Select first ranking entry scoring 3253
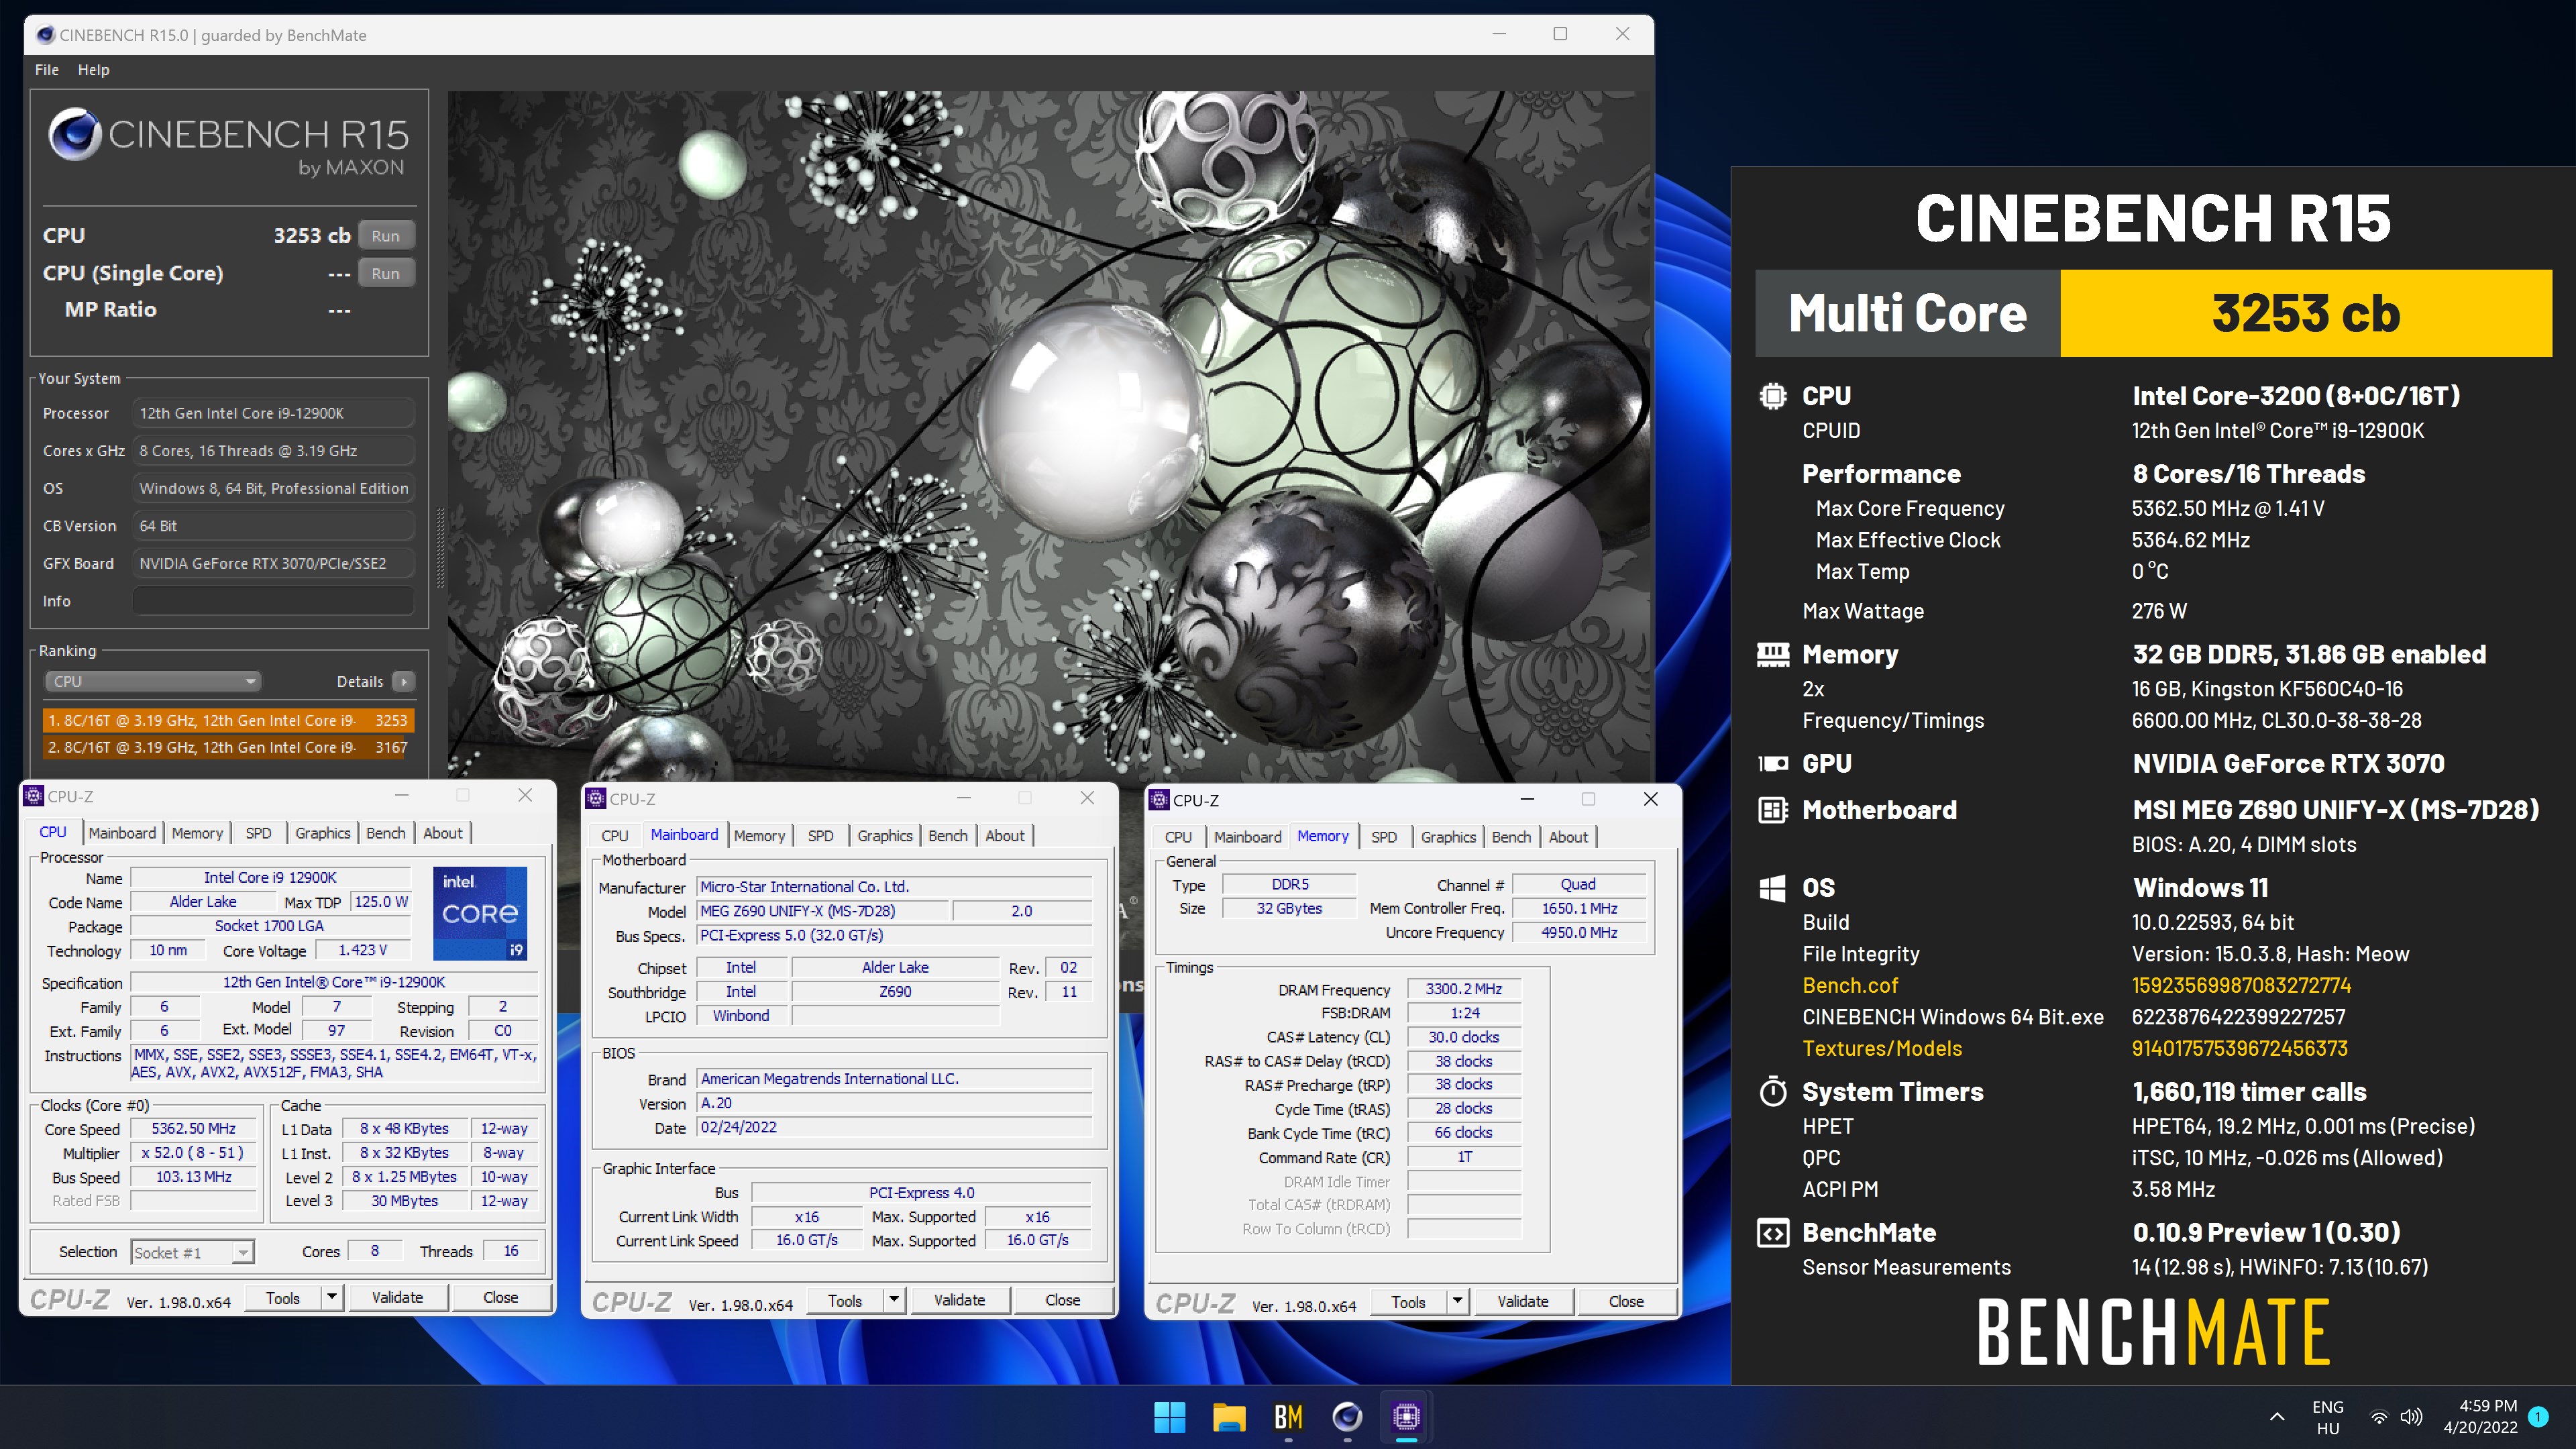Screen dimensions: 2576x1449 (228, 720)
